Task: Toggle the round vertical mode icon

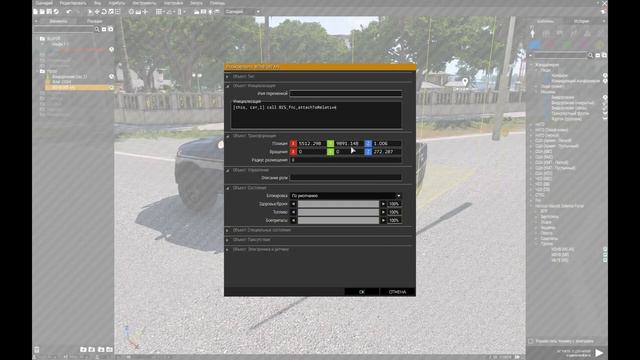Action: (131, 11)
